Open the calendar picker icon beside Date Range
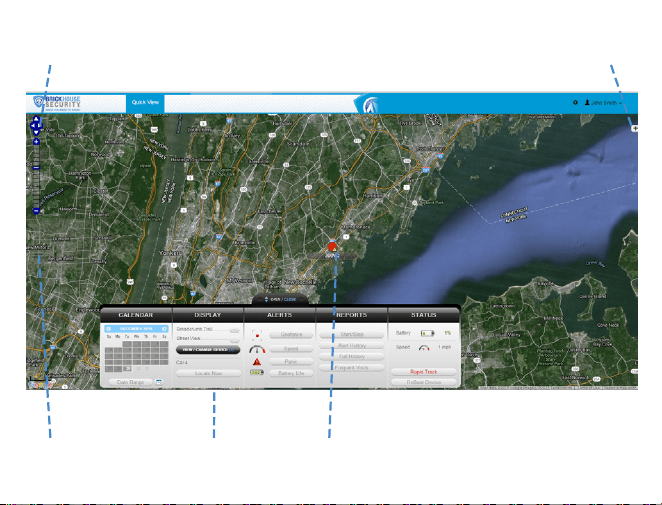This screenshot has height=505, width=662. pos(159,382)
